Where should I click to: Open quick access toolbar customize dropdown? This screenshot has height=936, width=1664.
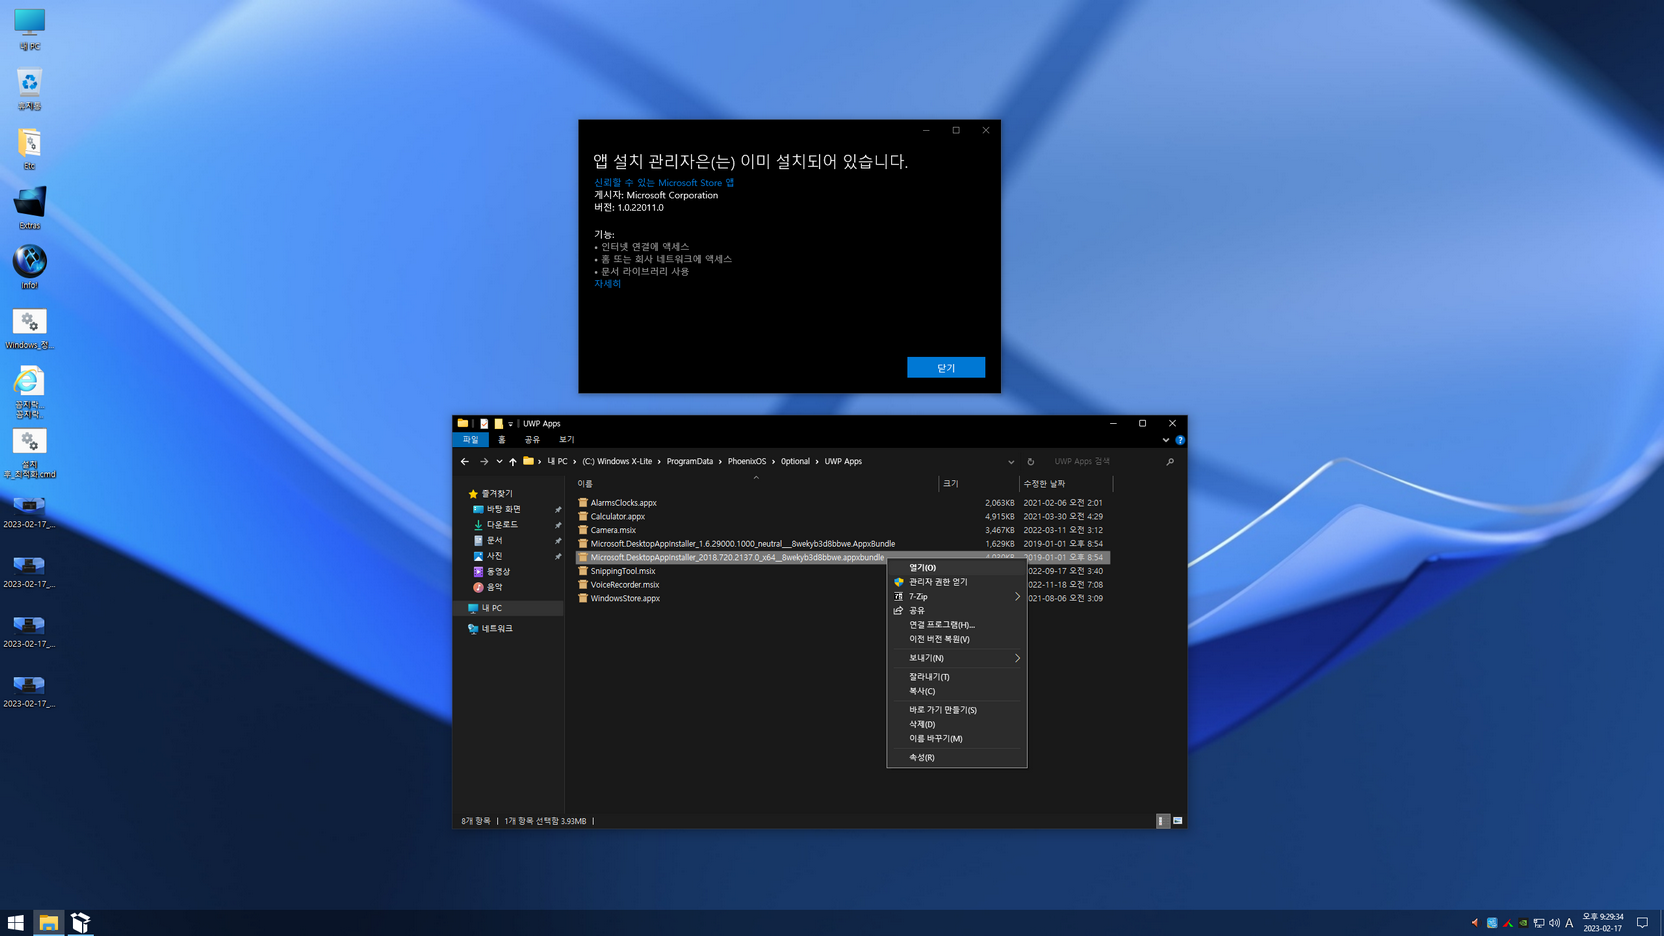510,424
